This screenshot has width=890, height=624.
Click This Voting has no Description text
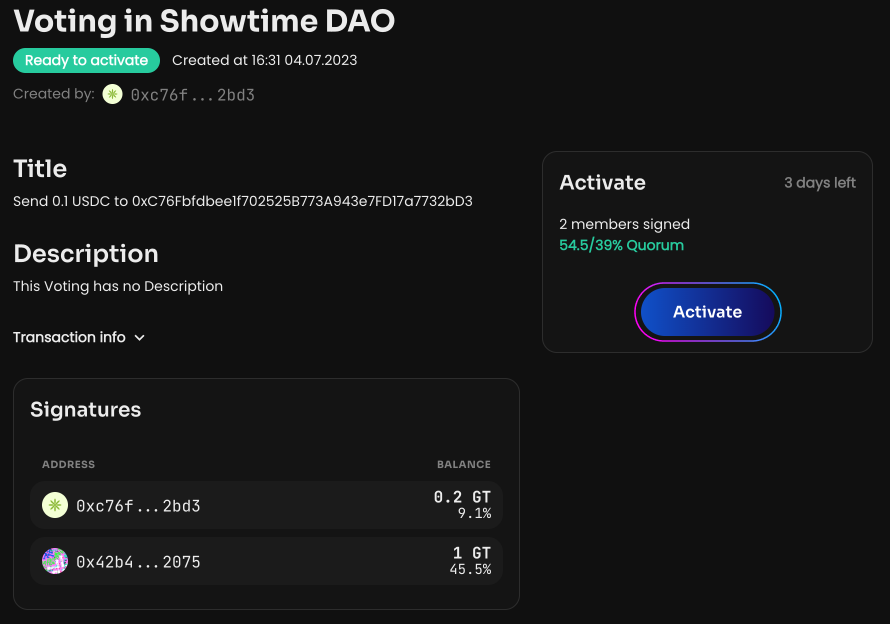(118, 286)
